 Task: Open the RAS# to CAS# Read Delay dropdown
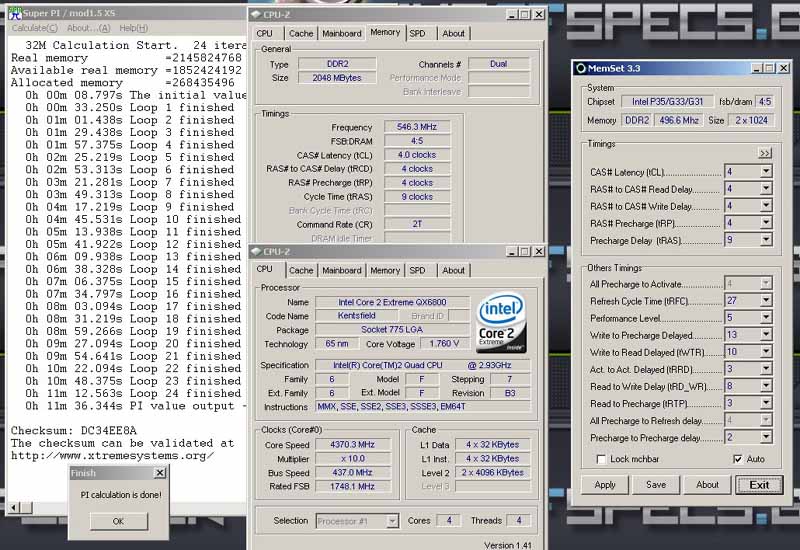(766, 189)
